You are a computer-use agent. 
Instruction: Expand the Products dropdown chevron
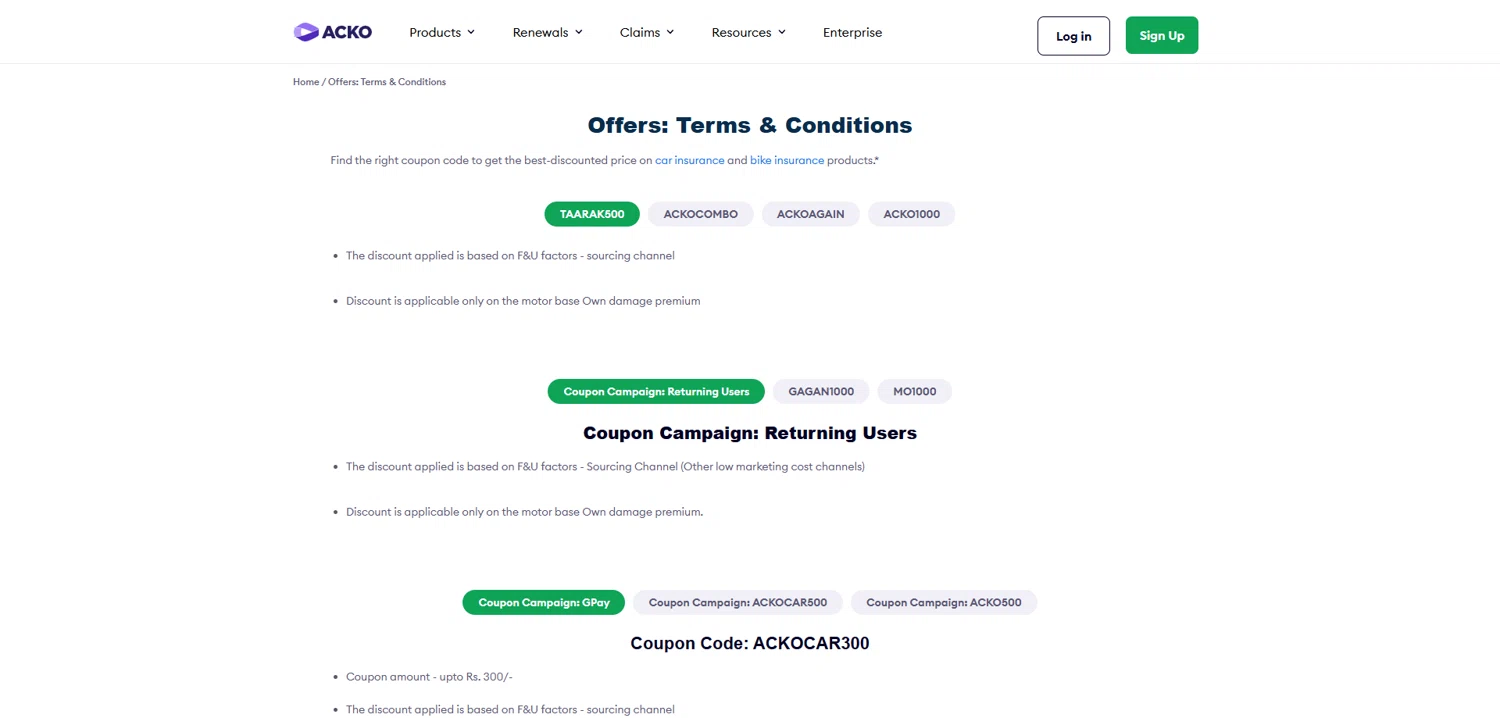tap(471, 32)
